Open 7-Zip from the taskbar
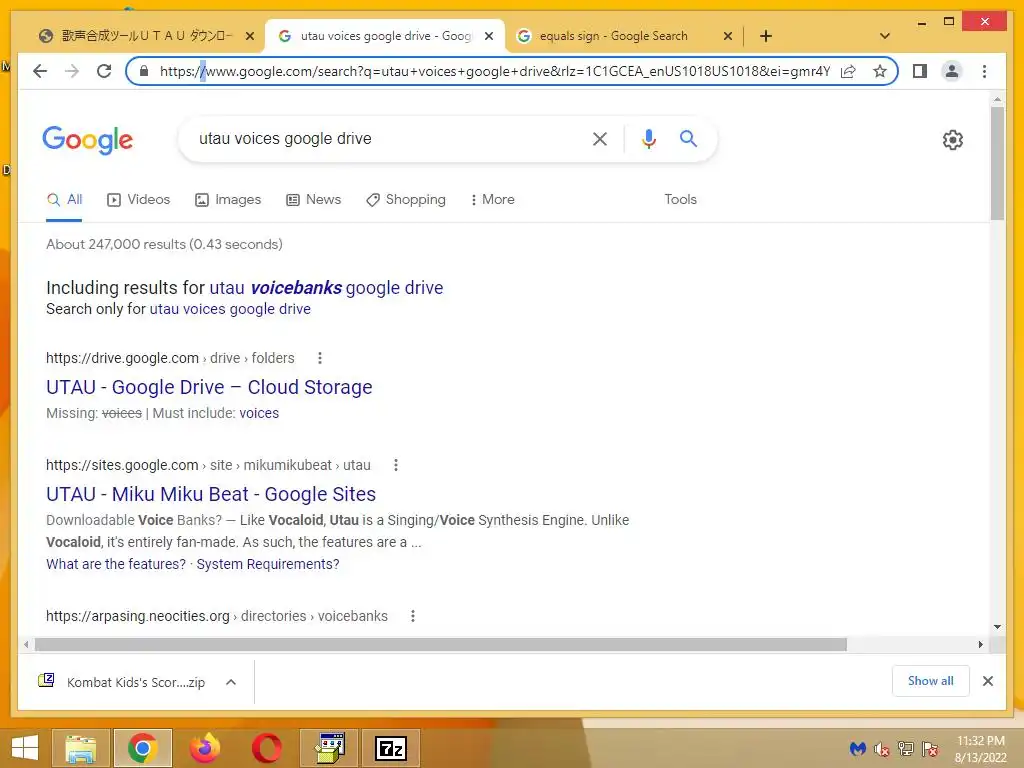 click(391, 748)
